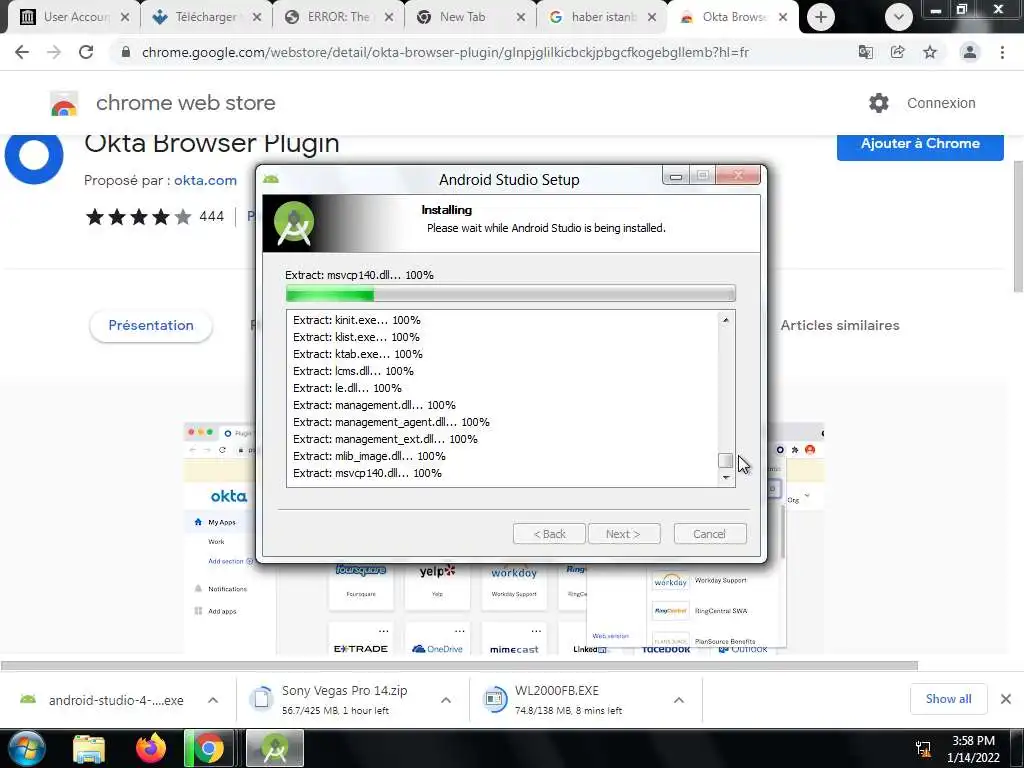The image size is (1024, 768).
Task: Open File Explorer from taskbar
Action: [x=89, y=748]
